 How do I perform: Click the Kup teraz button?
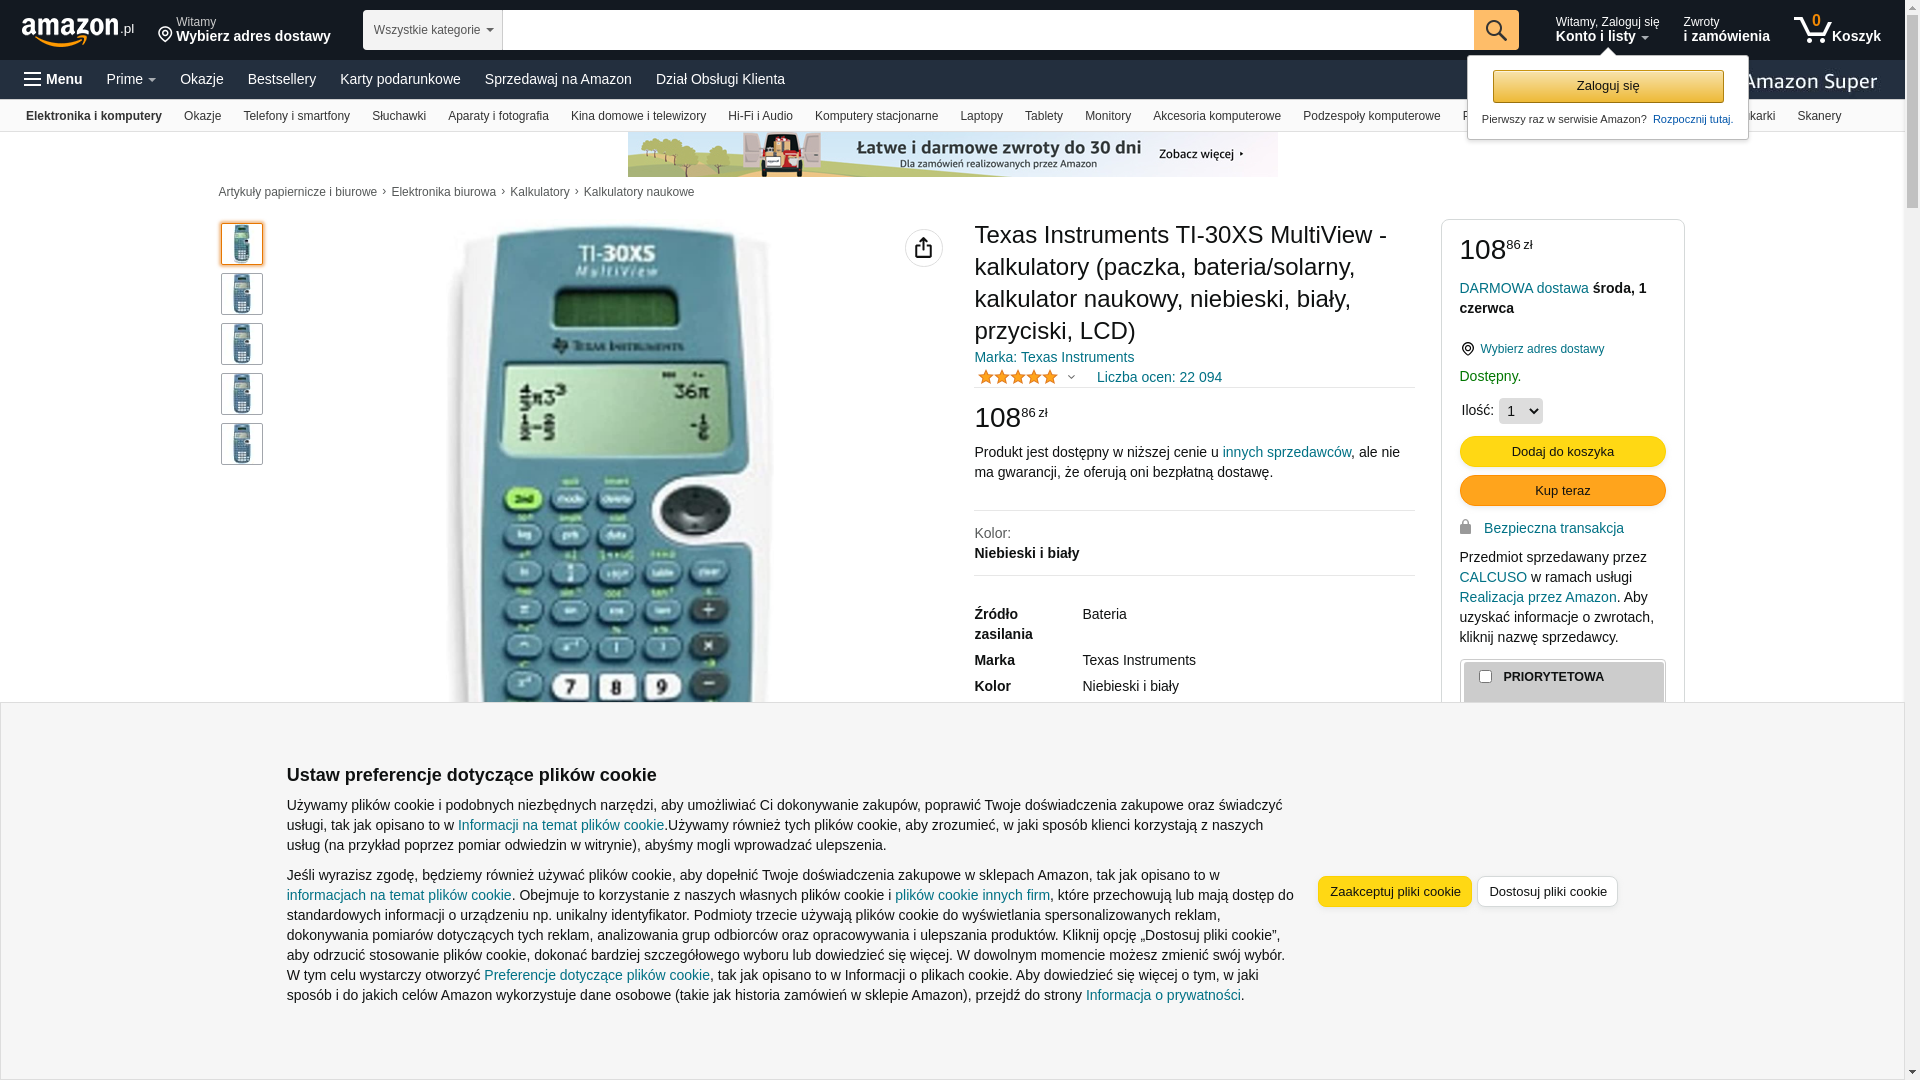1562,490
